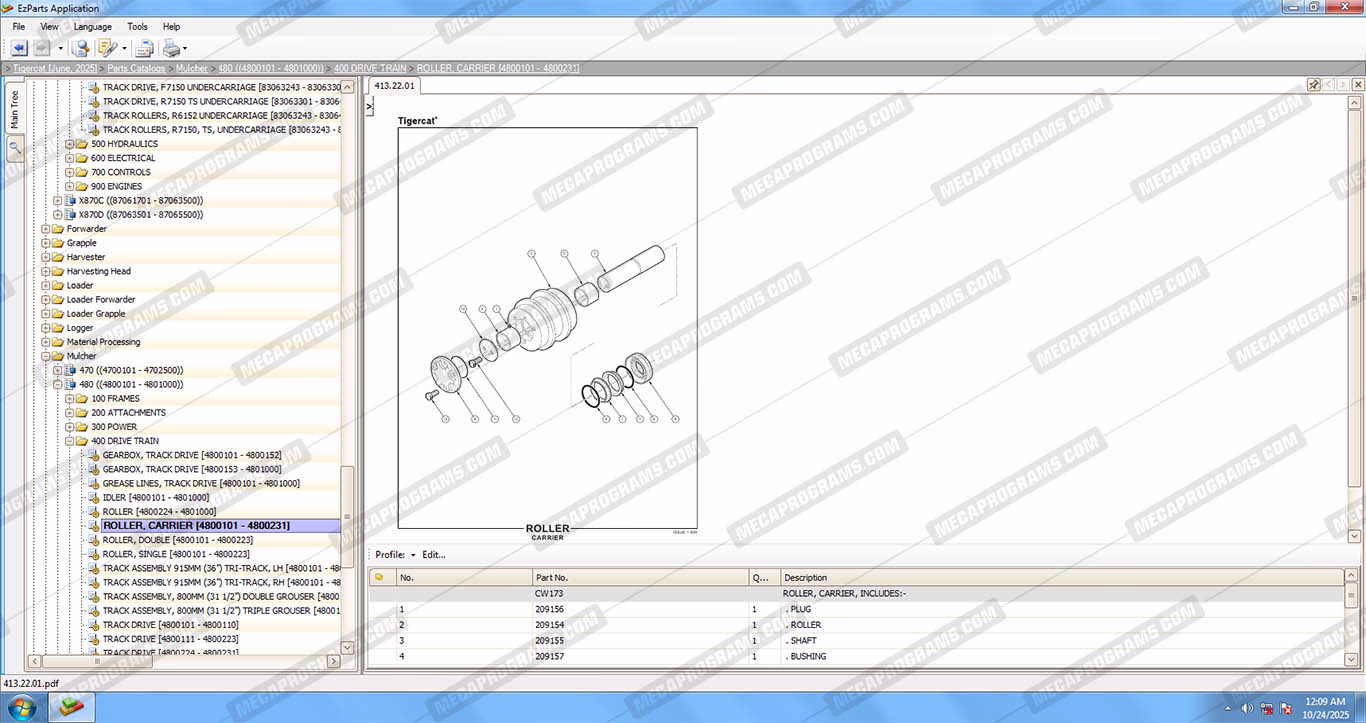Click the document search toolbar icon

tap(80, 48)
